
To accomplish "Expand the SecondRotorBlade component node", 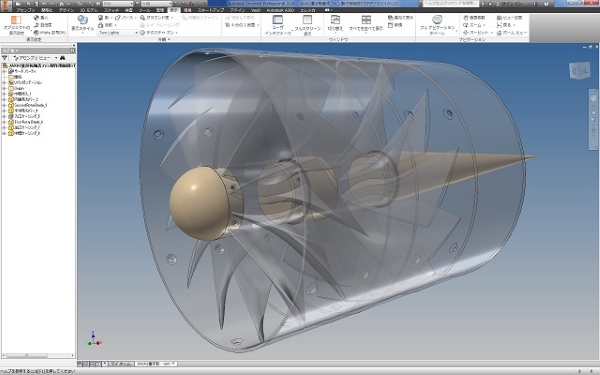I will [4, 105].
